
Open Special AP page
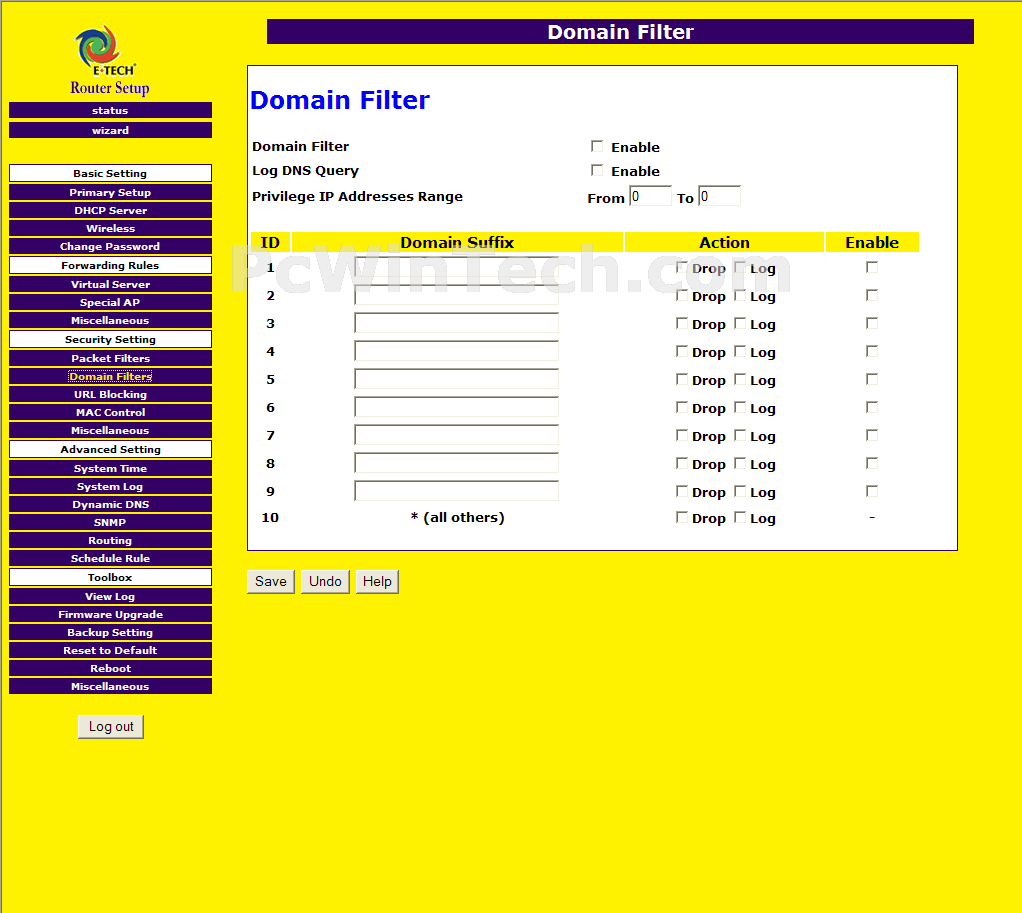[110, 302]
